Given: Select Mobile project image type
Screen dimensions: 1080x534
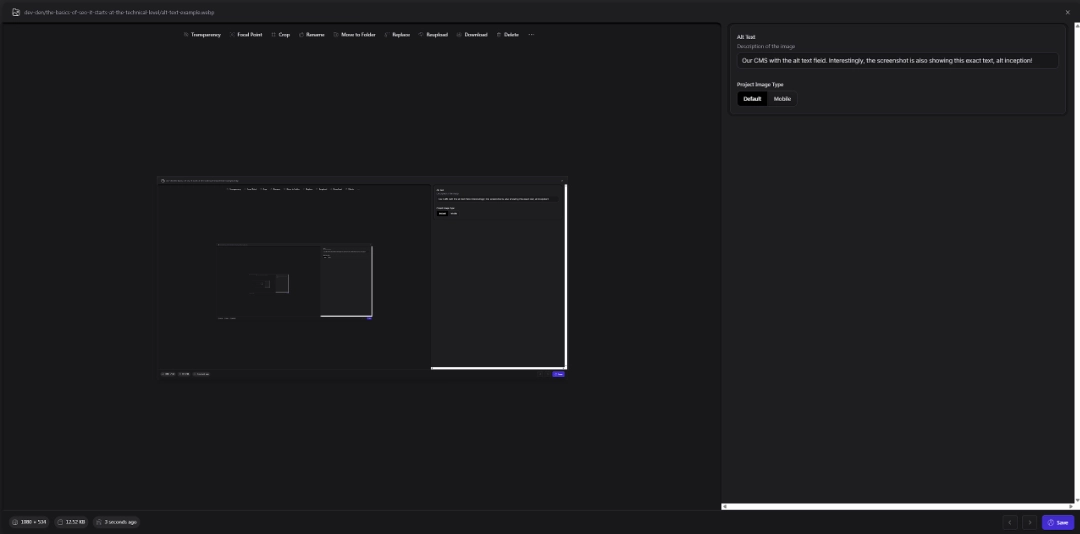Looking at the screenshot, I should 782,99.
